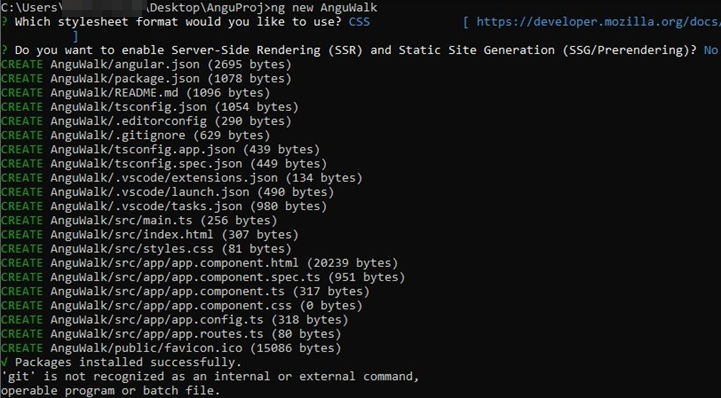This screenshot has height=398, width=721.
Task: Click the AnguWalk/tsconfig.json line
Action: [150, 107]
